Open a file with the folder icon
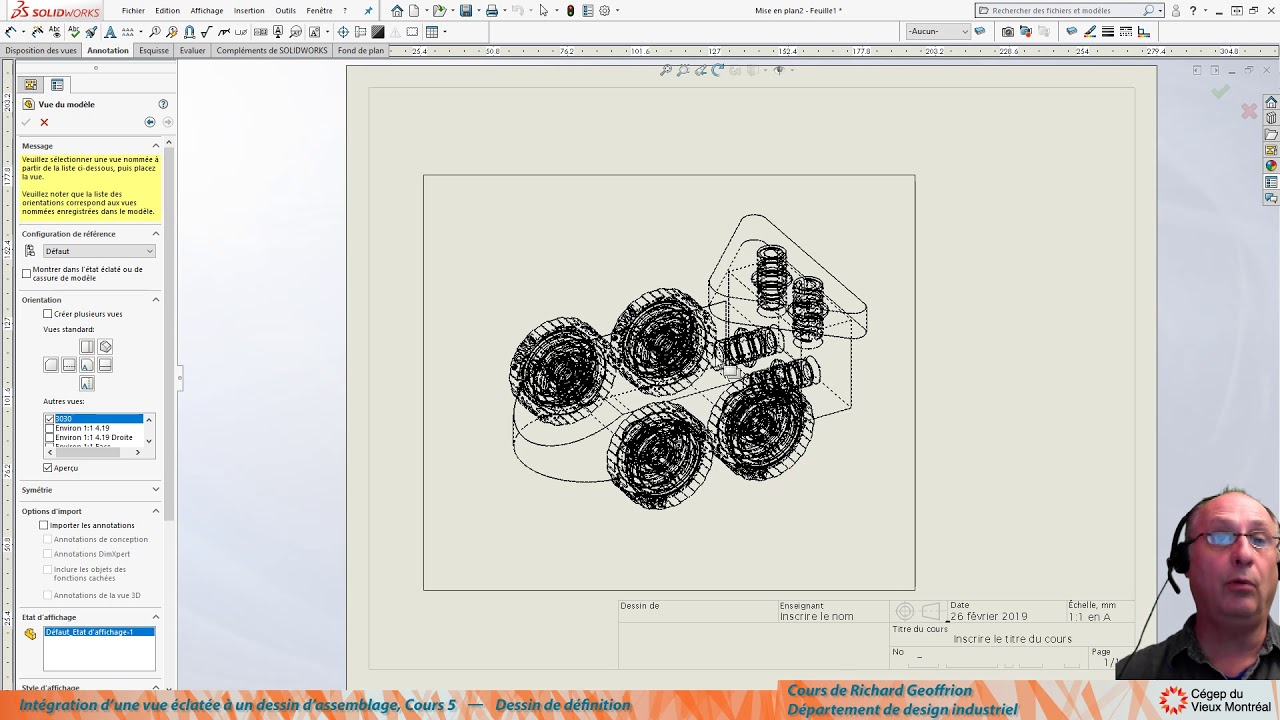Image resolution: width=1280 pixels, height=720 pixels. pyautogui.click(x=438, y=10)
